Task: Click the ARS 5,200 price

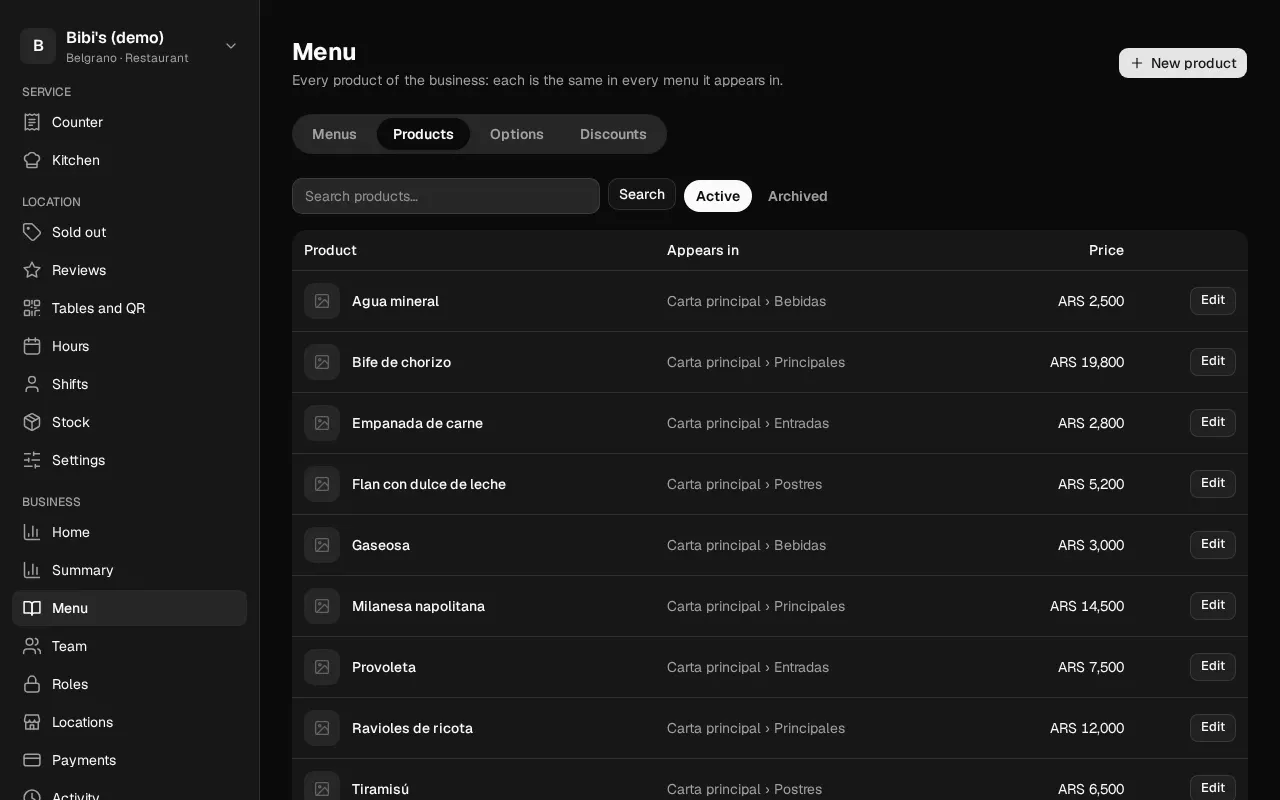Action: coord(1091,484)
